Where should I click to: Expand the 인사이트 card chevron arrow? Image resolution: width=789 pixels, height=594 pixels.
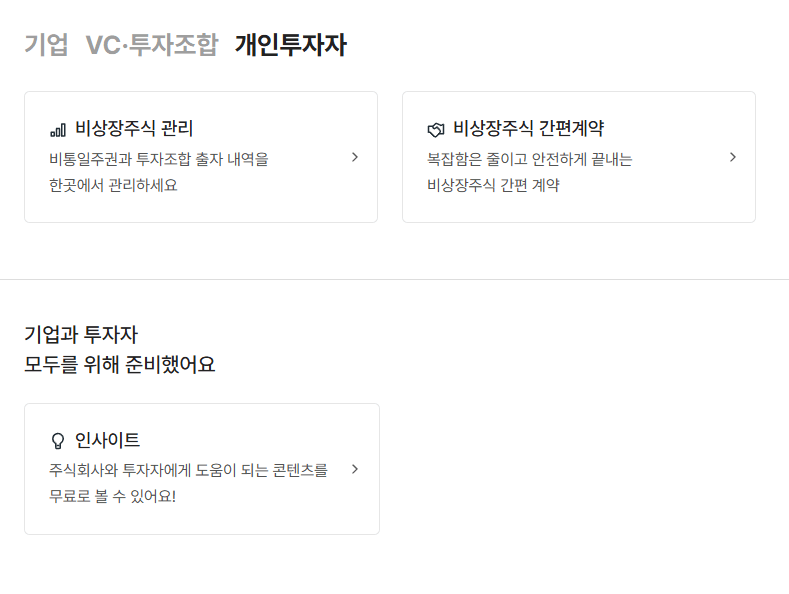coord(355,469)
